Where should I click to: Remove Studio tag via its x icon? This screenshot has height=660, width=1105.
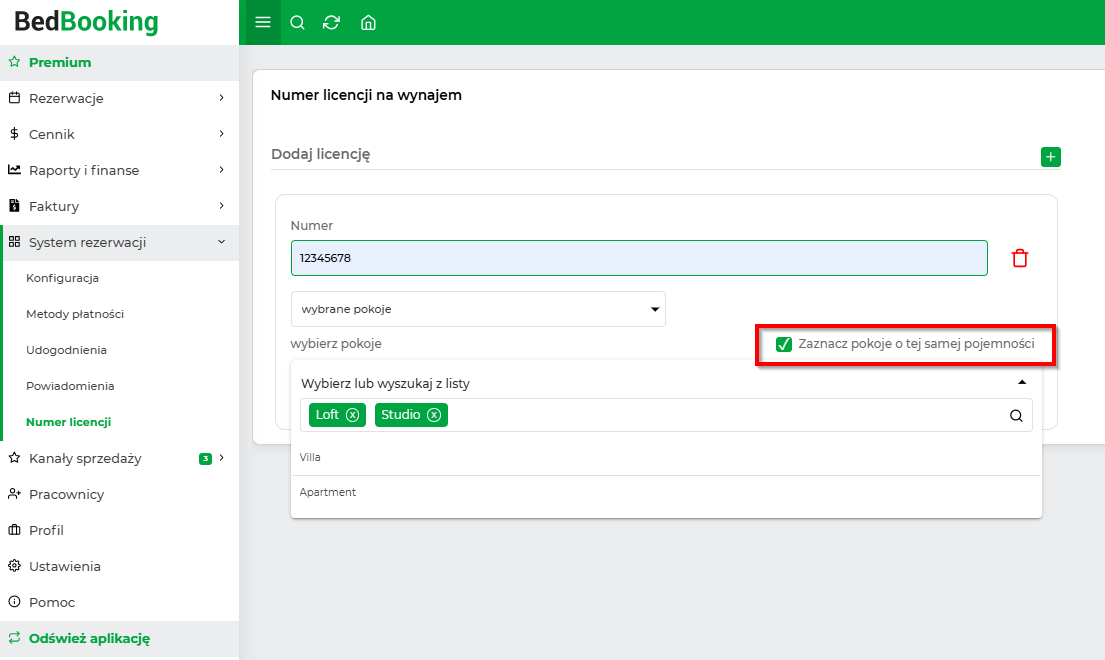[x=434, y=415]
